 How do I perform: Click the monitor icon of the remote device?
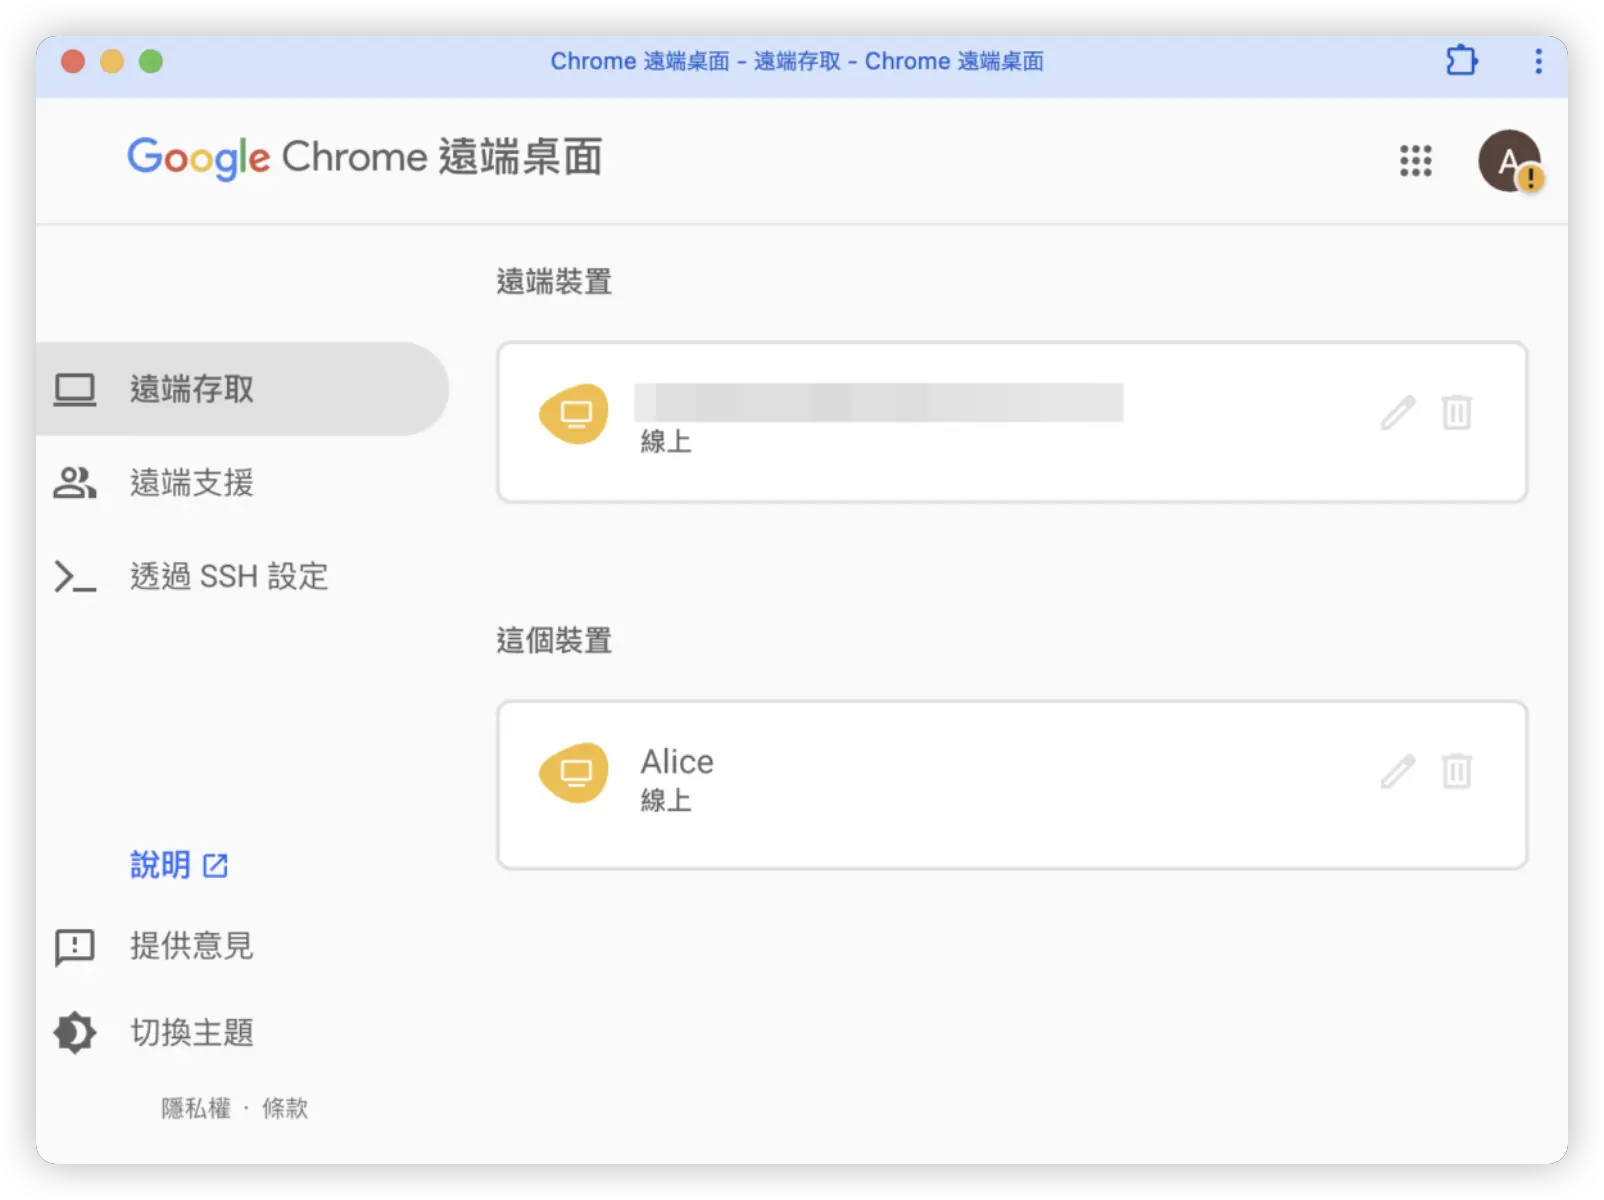[574, 413]
